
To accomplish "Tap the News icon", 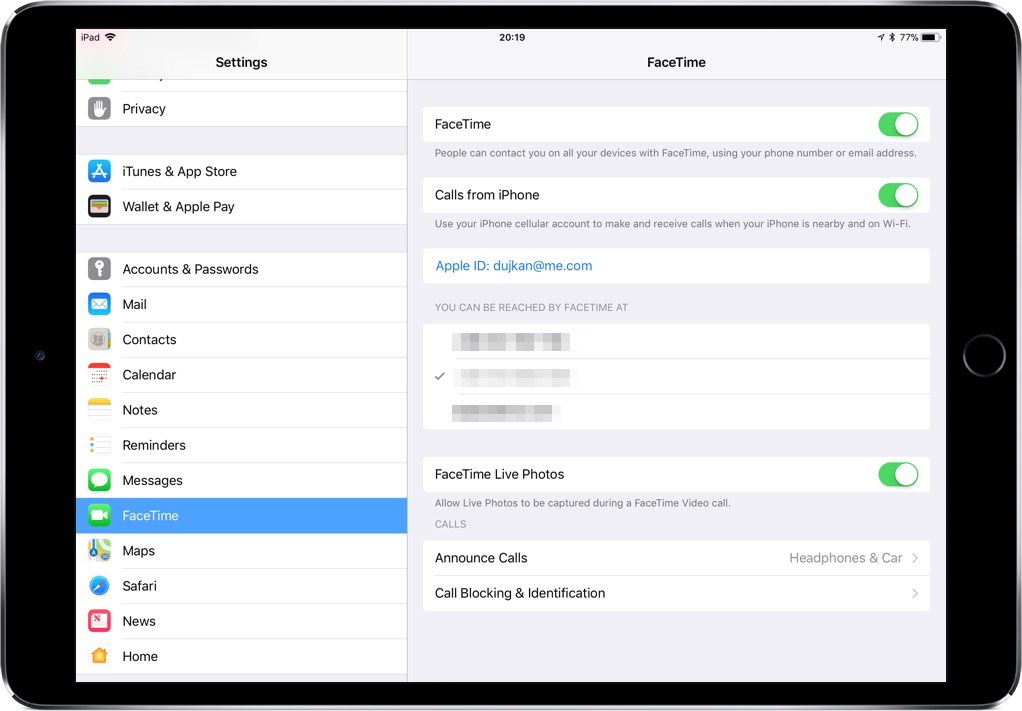I will pos(99,621).
